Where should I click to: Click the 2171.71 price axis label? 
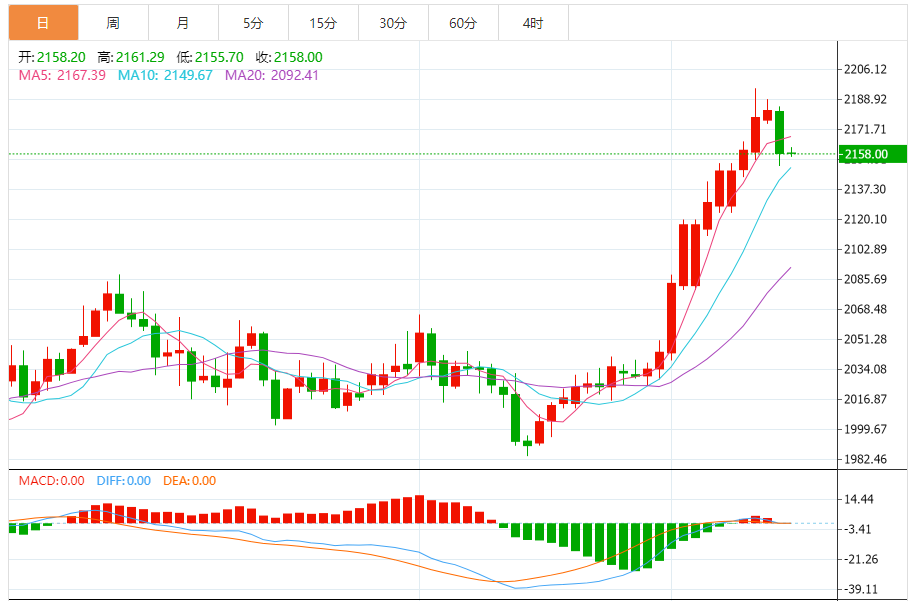[x=865, y=130]
